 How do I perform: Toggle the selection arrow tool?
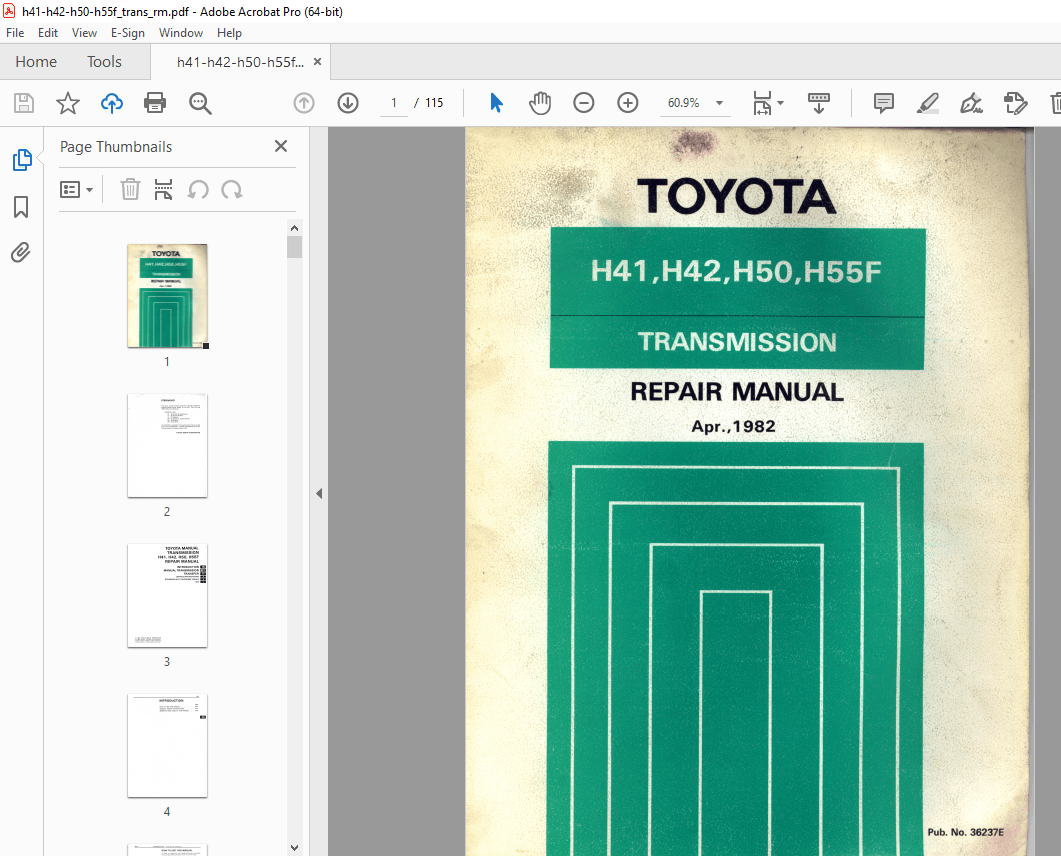tap(496, 103)
